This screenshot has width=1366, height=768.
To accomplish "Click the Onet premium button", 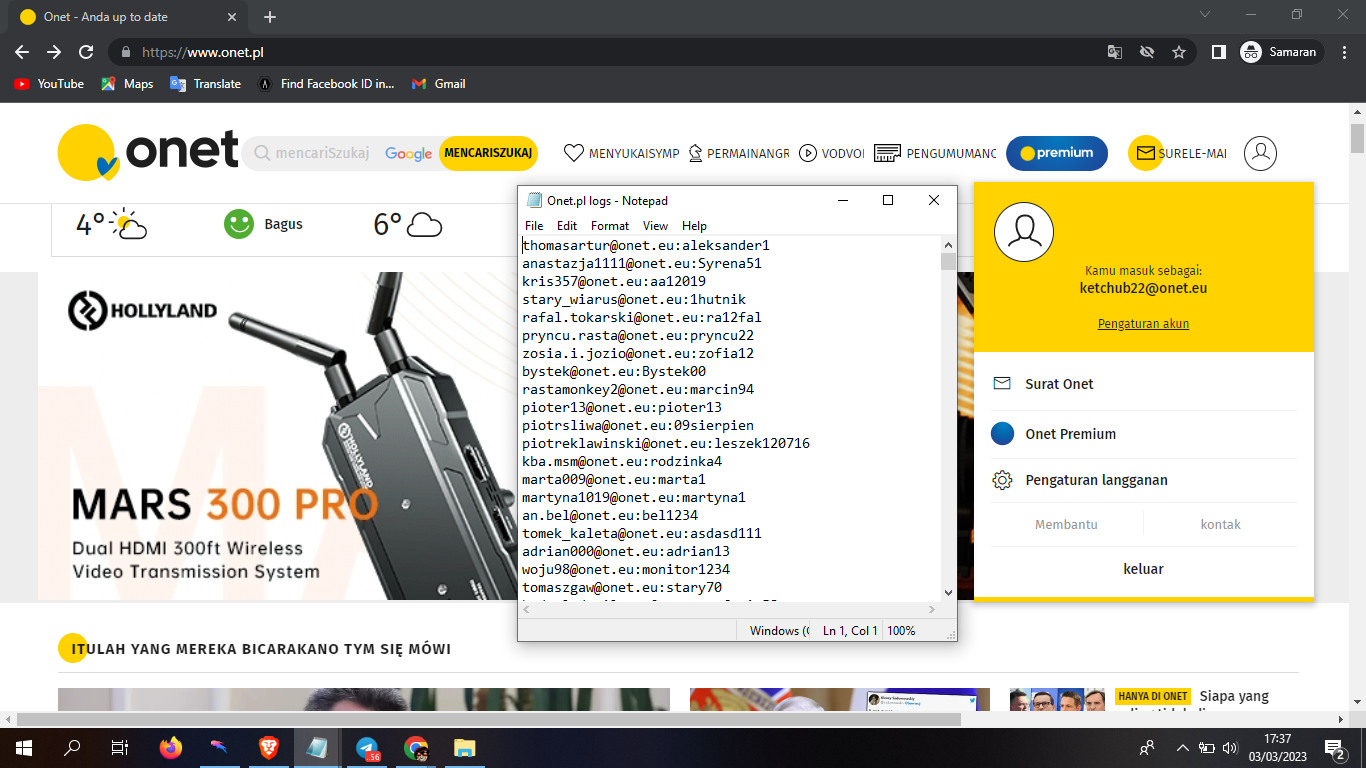I will point(1057,153).
